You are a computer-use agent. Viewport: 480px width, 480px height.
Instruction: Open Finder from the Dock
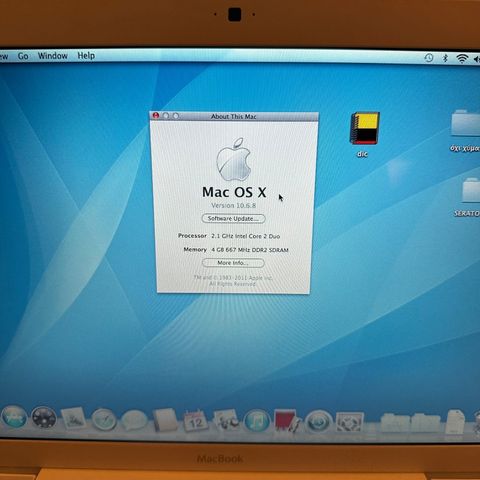[x=14, y=417]
